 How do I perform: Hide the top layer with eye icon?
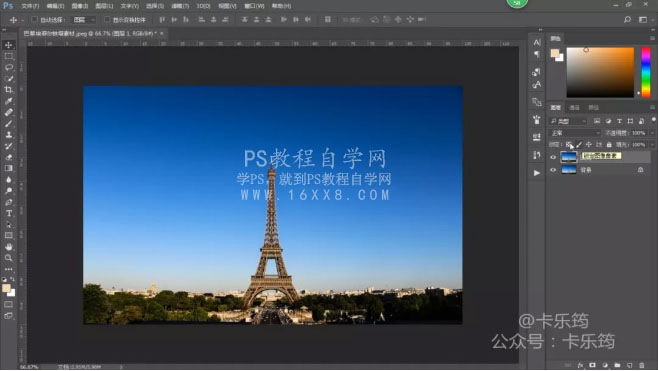click(553, 157)
